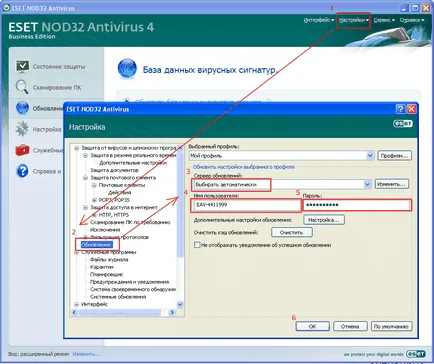Expand the POP3, POP3S tree node
Screen dimensions: 434x364
pyautogui.click(x=94, y=200)
